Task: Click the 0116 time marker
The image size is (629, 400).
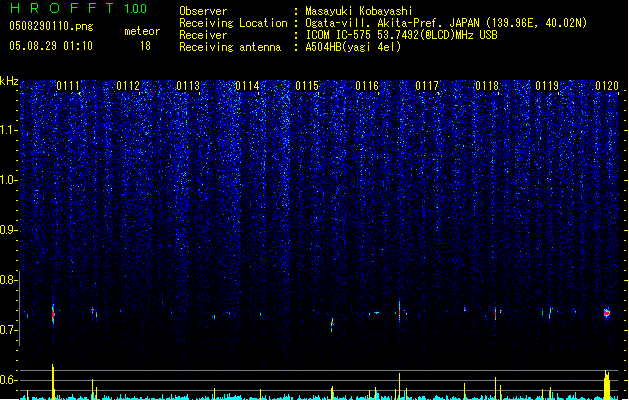Action: (x=367, y=86)
